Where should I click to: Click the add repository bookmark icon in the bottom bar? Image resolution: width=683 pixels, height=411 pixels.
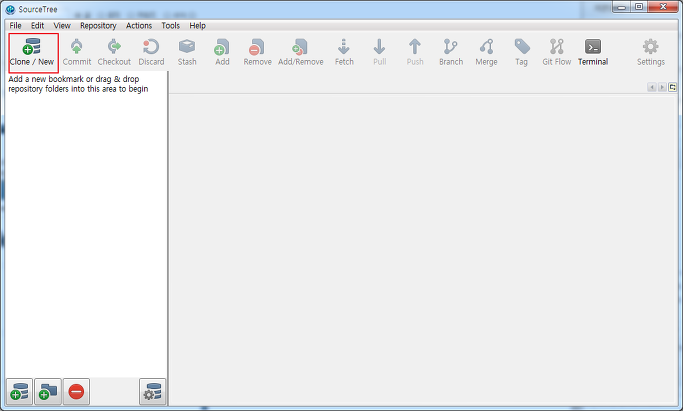19,392
